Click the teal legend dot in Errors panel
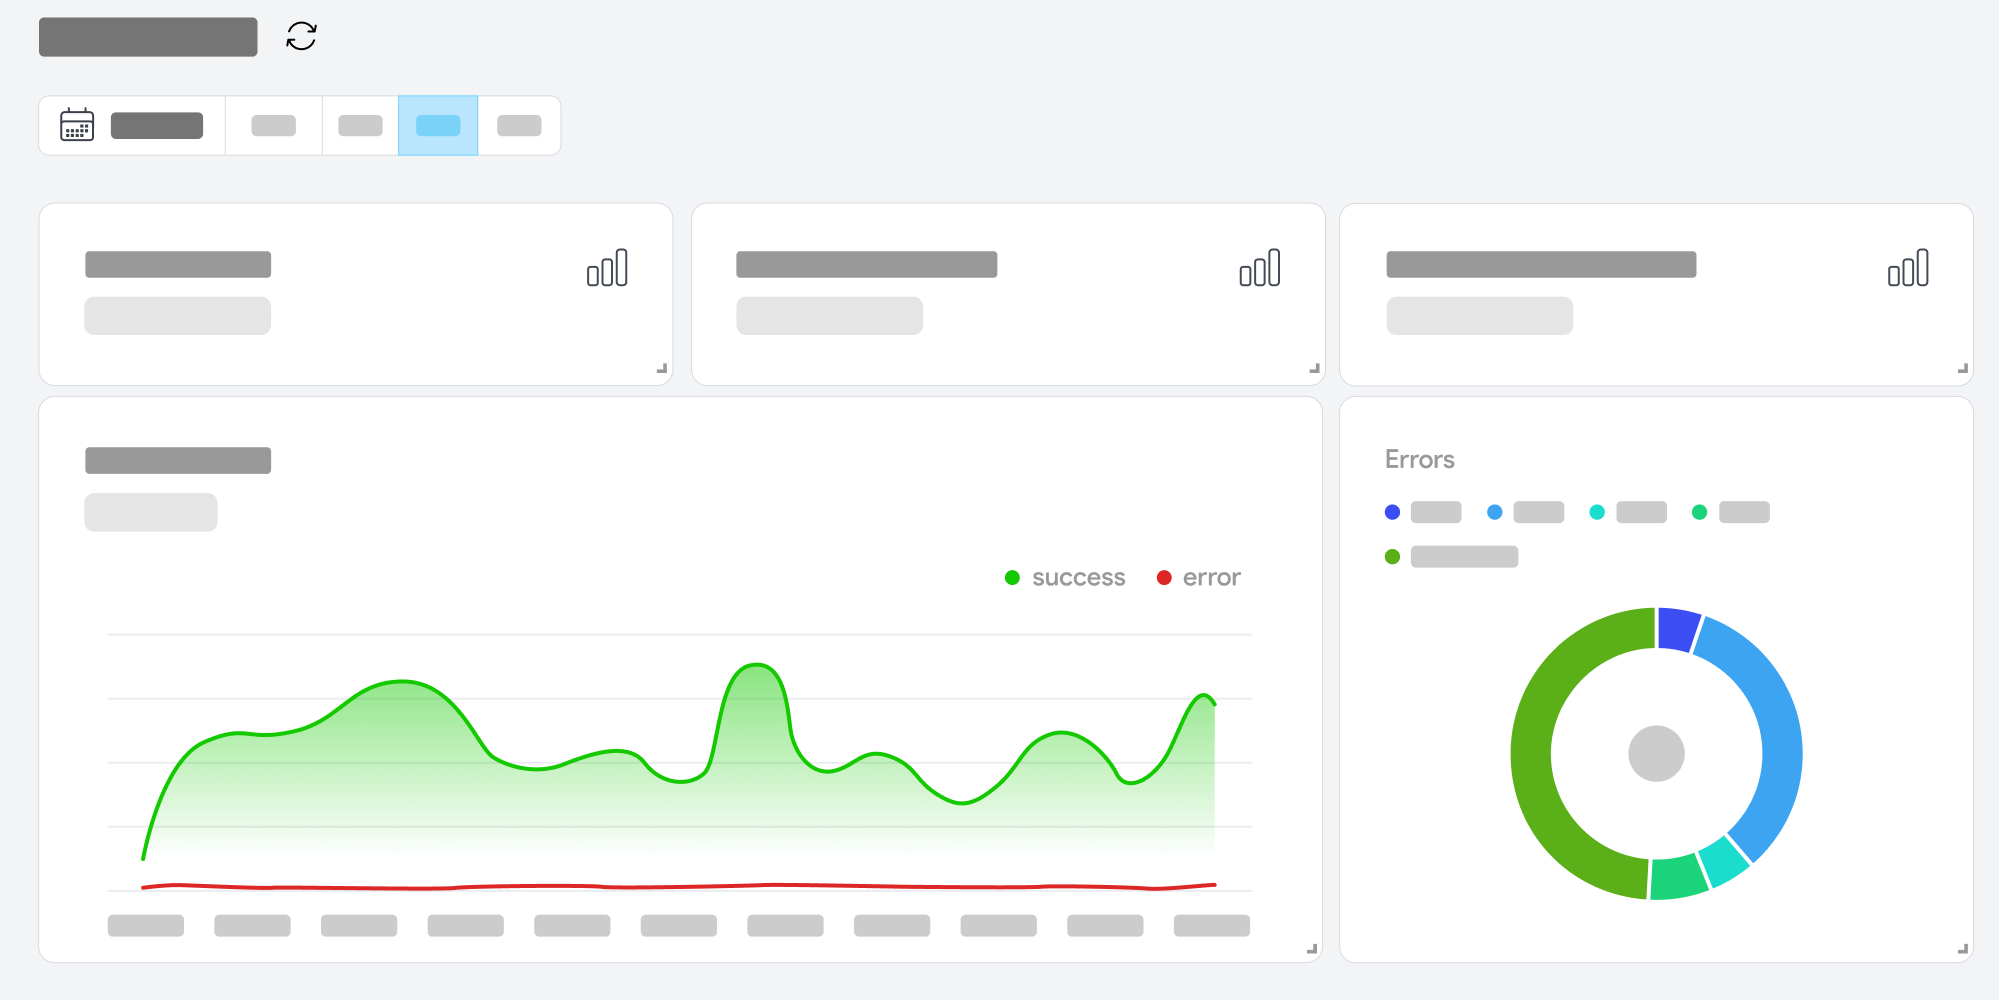2000x1000 pixels. [1597, 511]
